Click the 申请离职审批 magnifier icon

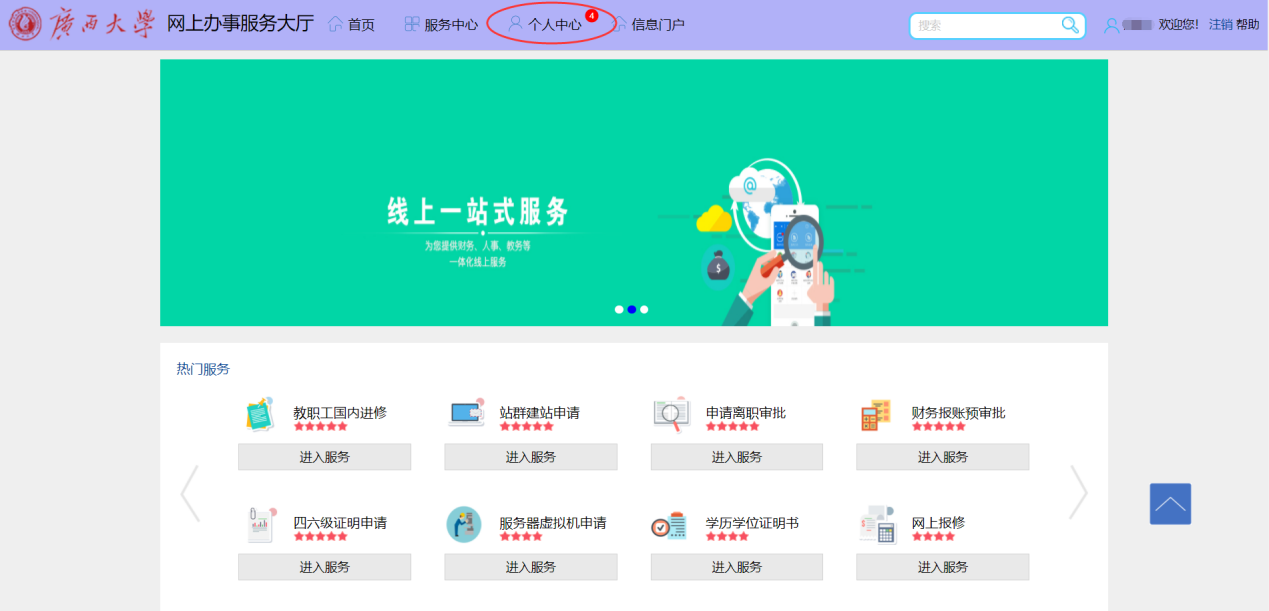(671, 414)
